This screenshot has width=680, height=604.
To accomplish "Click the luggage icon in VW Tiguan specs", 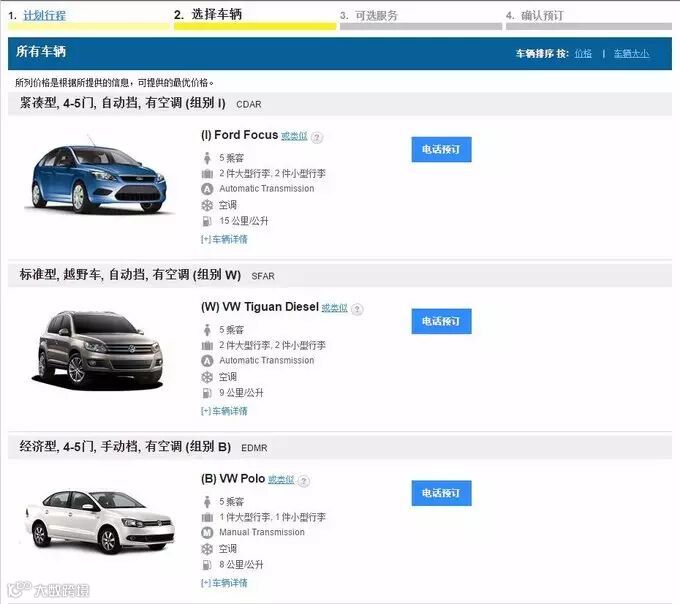I will [207, 346].
